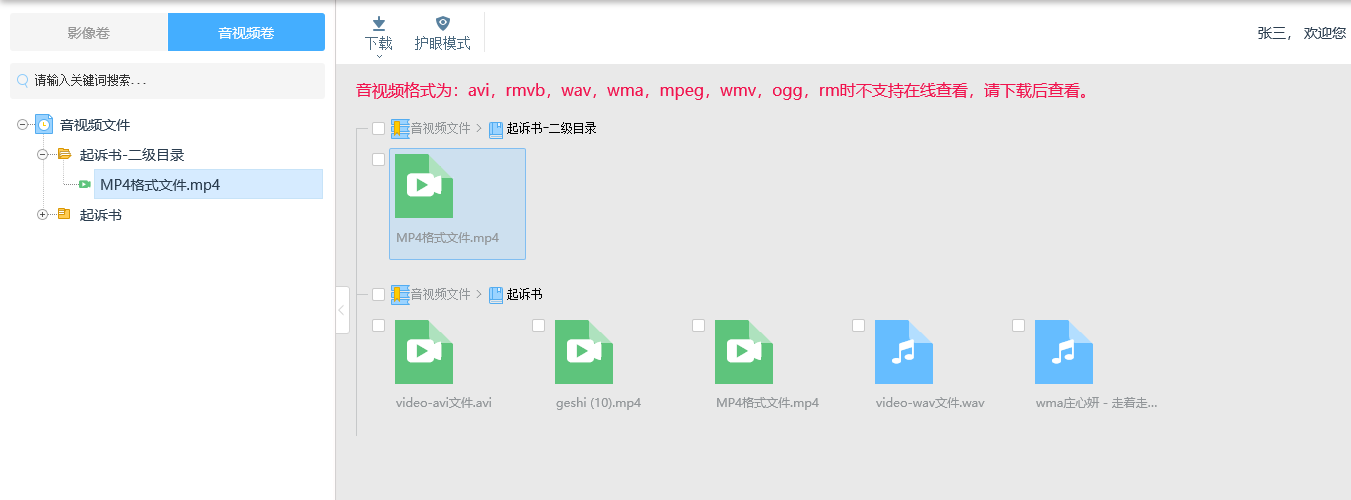Click the 下载 download toolbar icon
The image size is (1351, 500).
tap(379, 23)
